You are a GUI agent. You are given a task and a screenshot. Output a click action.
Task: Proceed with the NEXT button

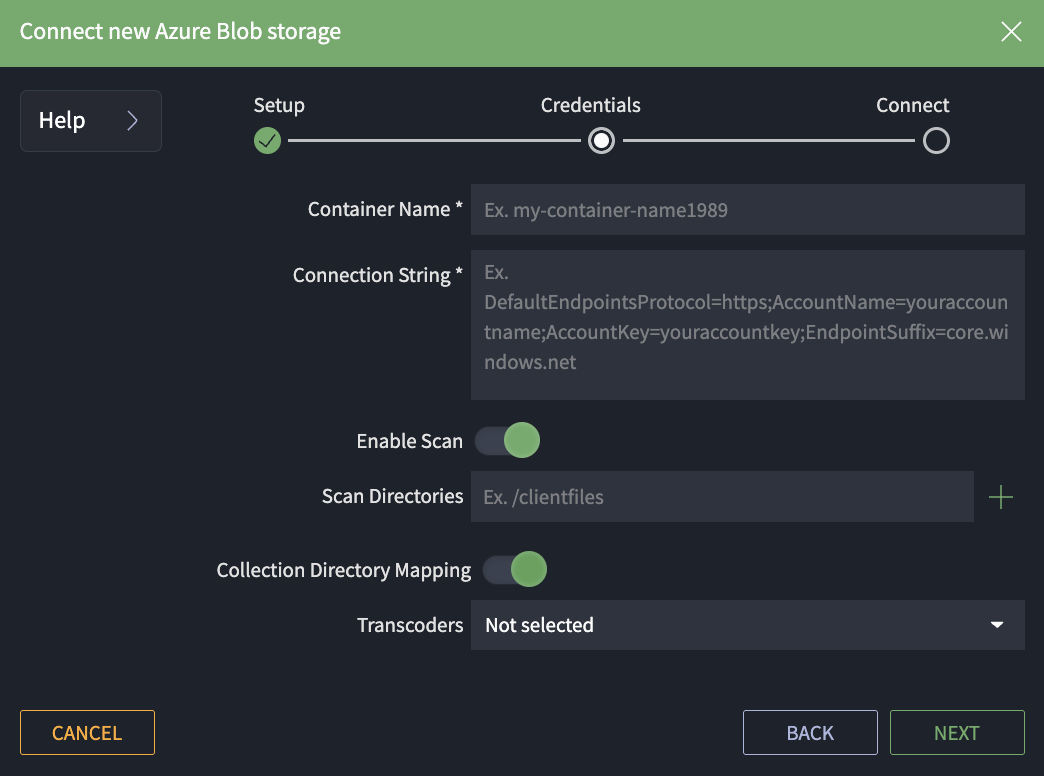point(957,733)
